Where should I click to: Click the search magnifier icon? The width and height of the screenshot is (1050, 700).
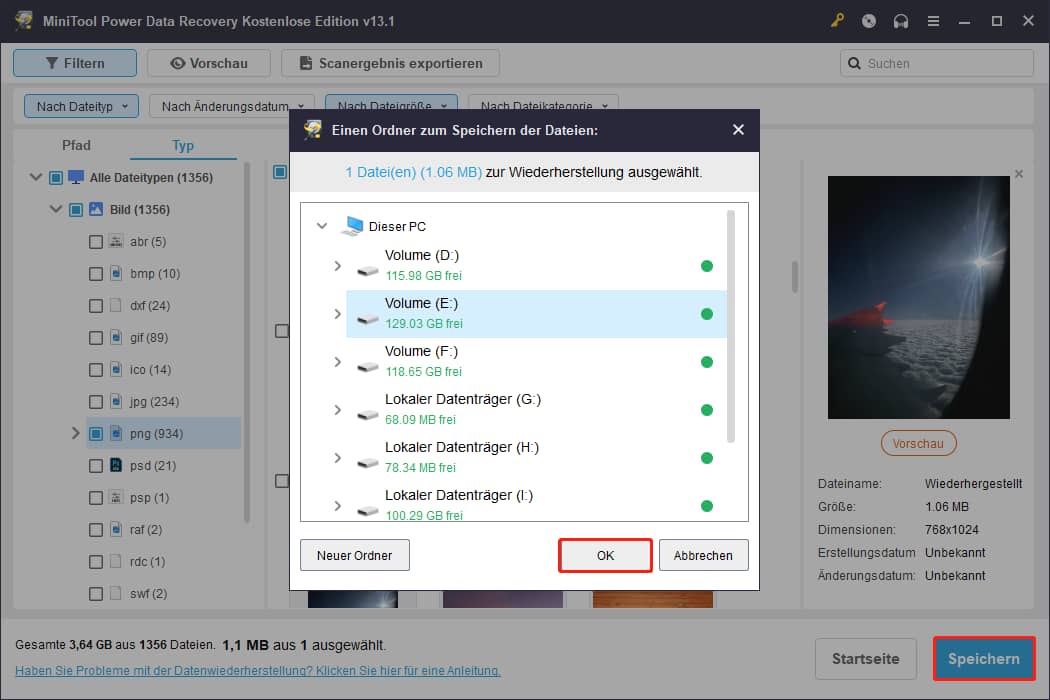pyautogui.click(x=854, y=63)
